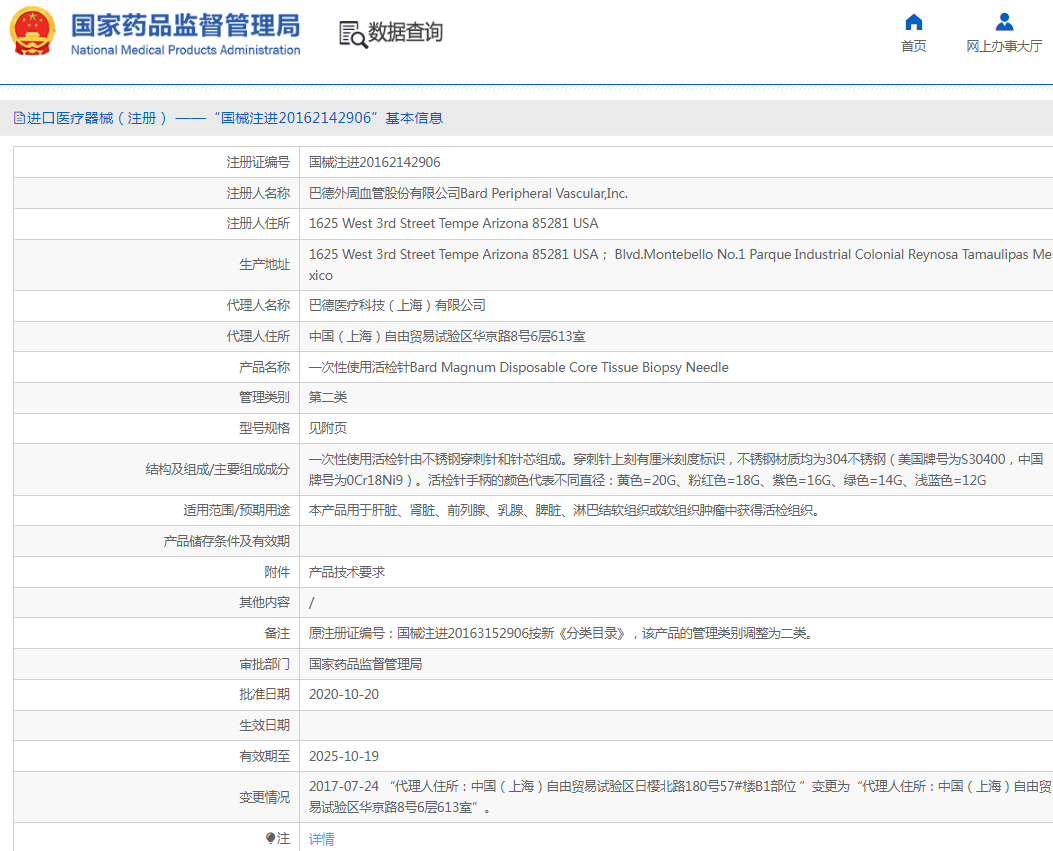Select the 见附页 value

coord(328,429)
